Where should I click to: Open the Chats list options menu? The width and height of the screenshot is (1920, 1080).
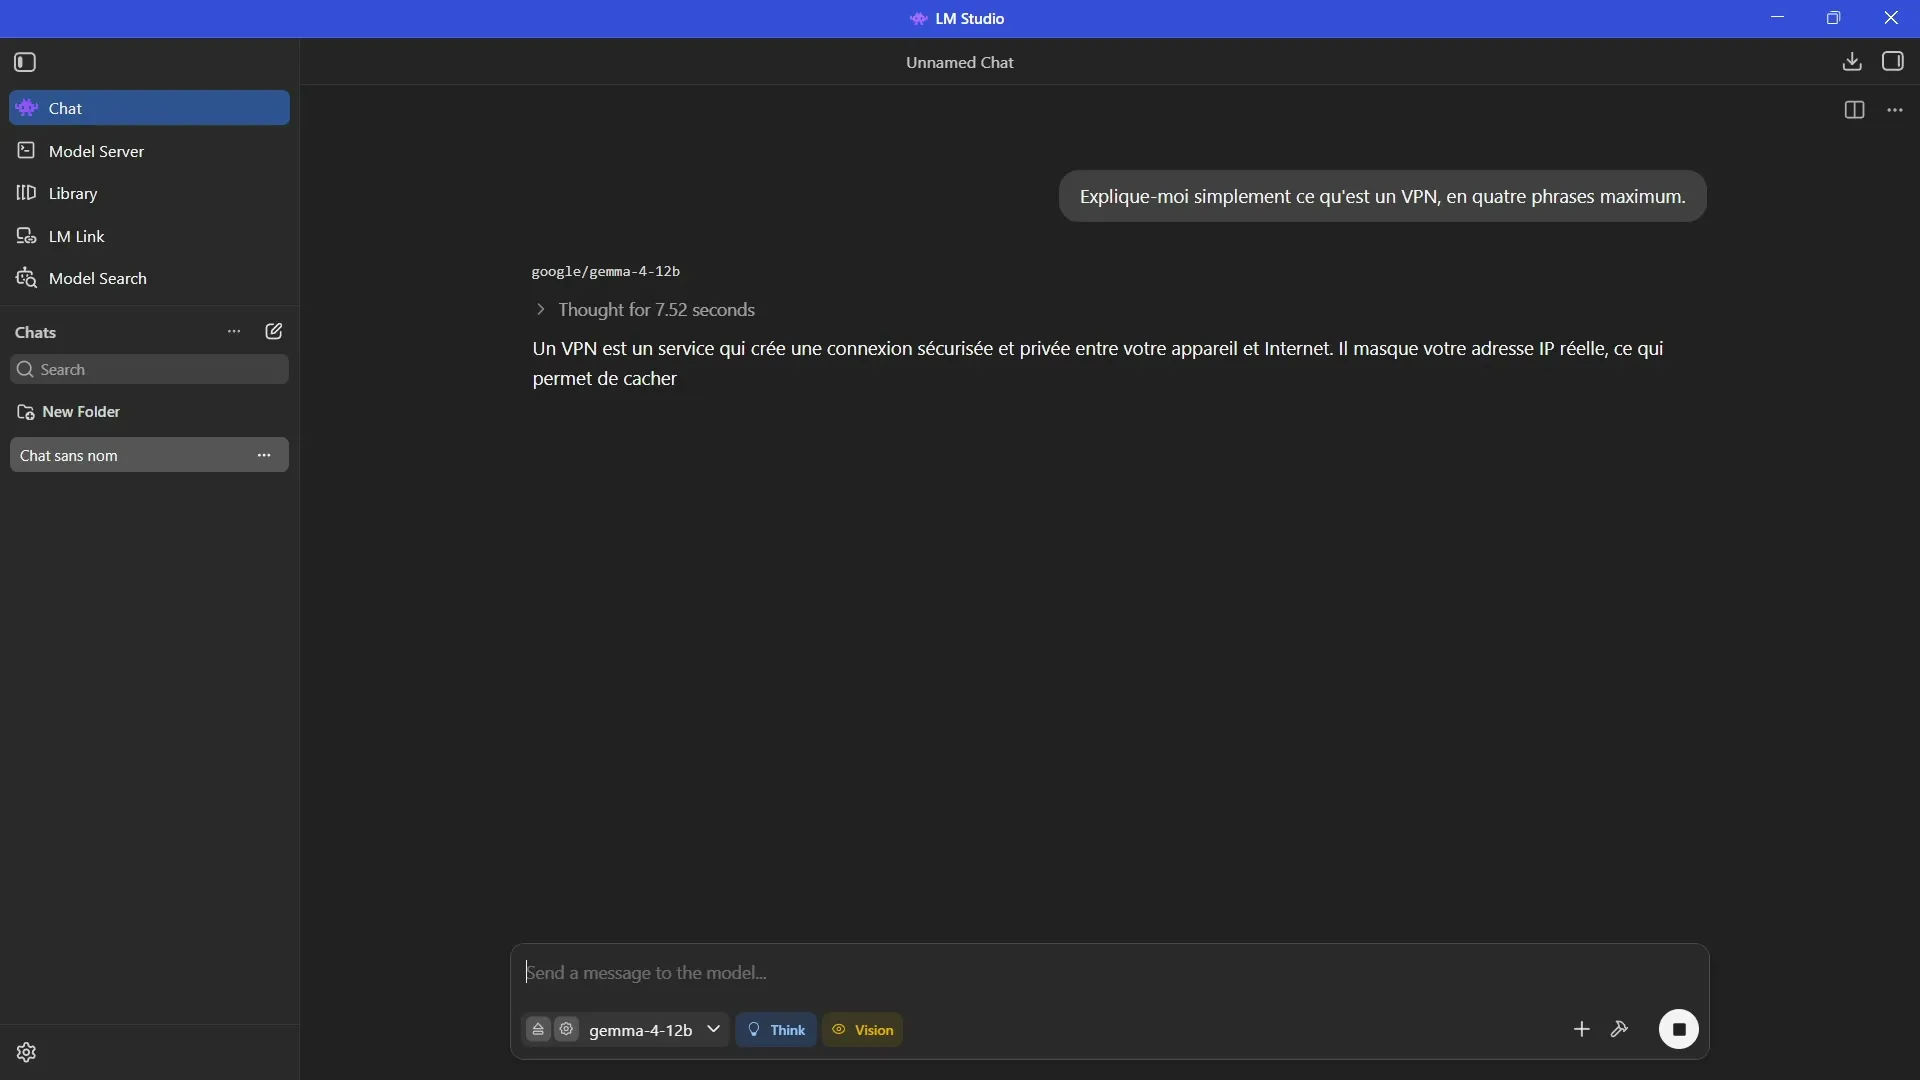click(234, 332)
